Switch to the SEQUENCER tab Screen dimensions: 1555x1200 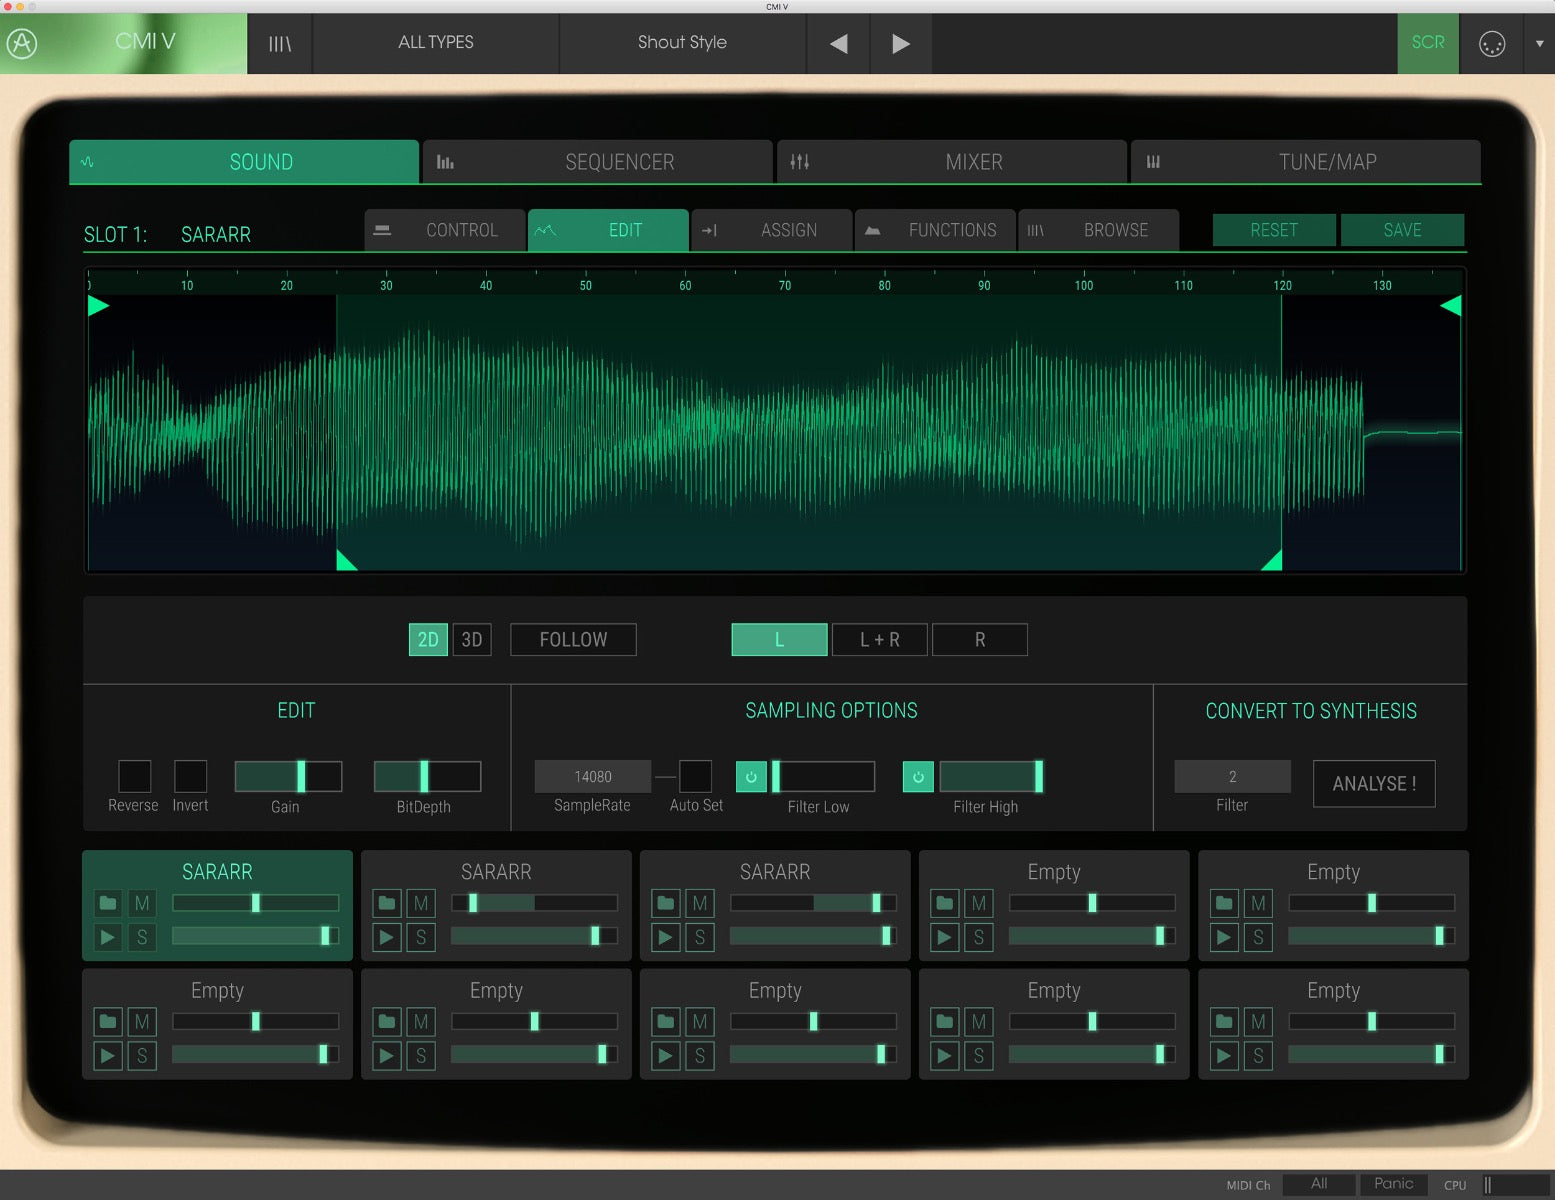598,162
